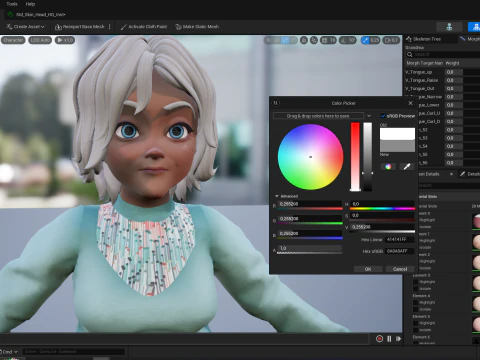The height and width of the screenshot is (360, 480).
Task: Click the R channel value field
Action: click(310, 204)
